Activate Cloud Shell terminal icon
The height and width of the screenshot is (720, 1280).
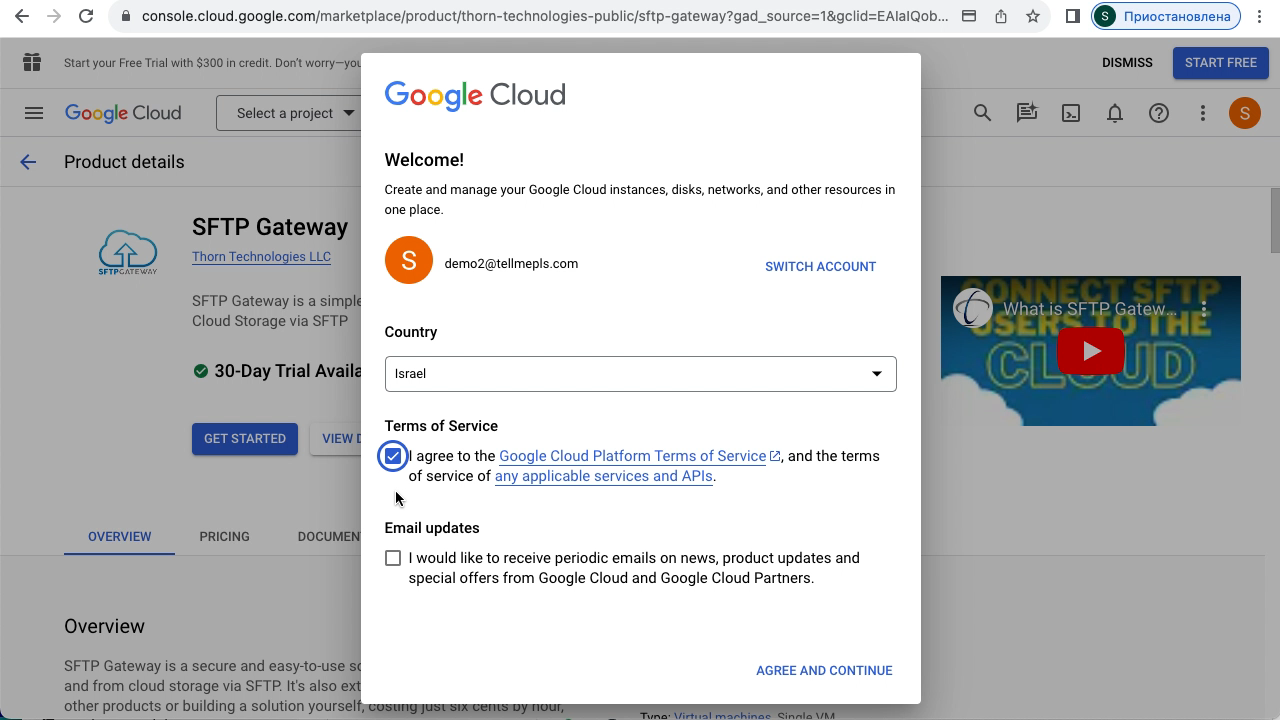[1070, 113]
